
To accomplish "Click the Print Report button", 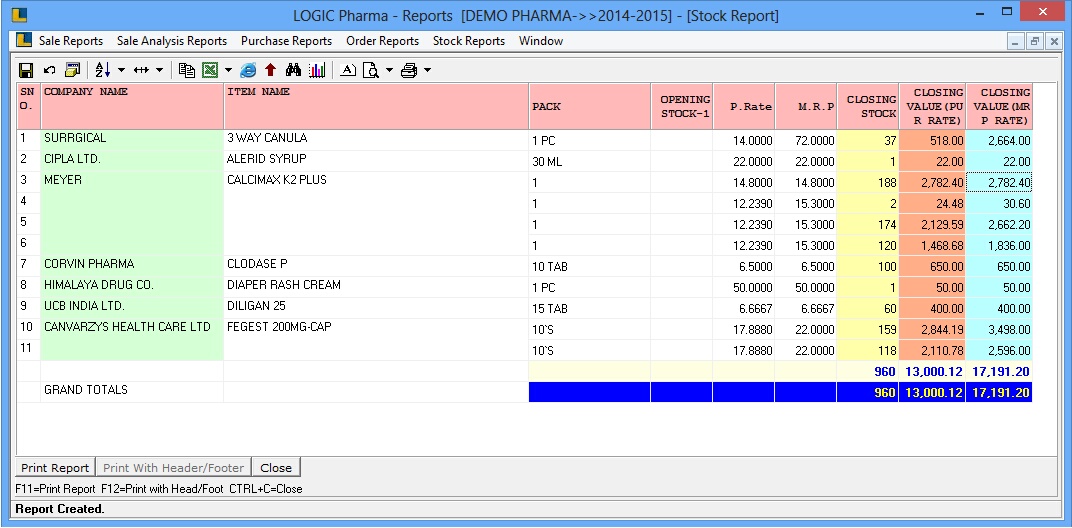I will (55, 468).
